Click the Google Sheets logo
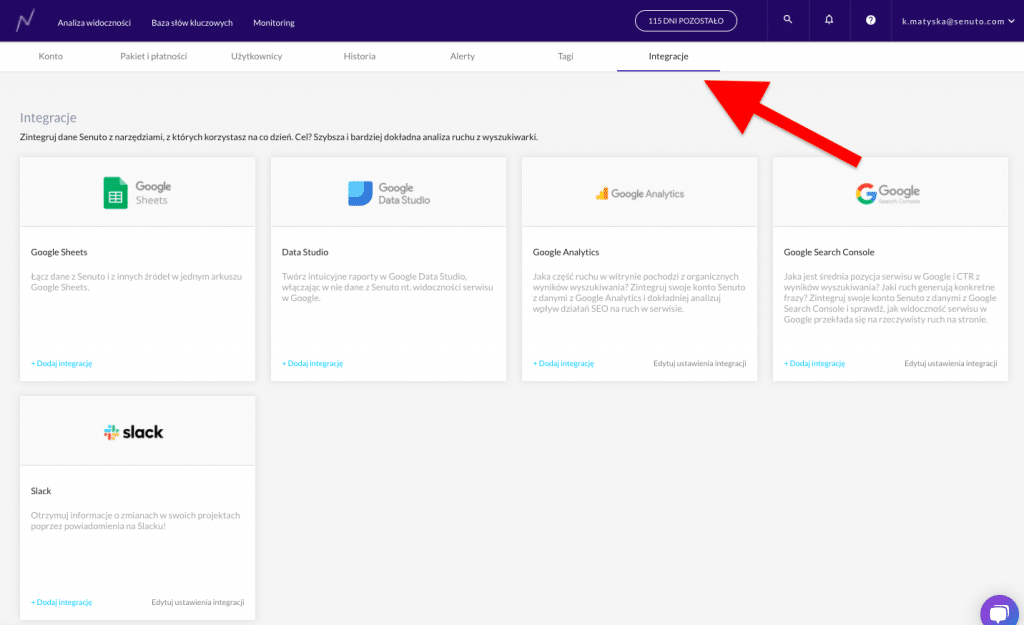This screenshot has height=625, width=1024. (137, 192)
